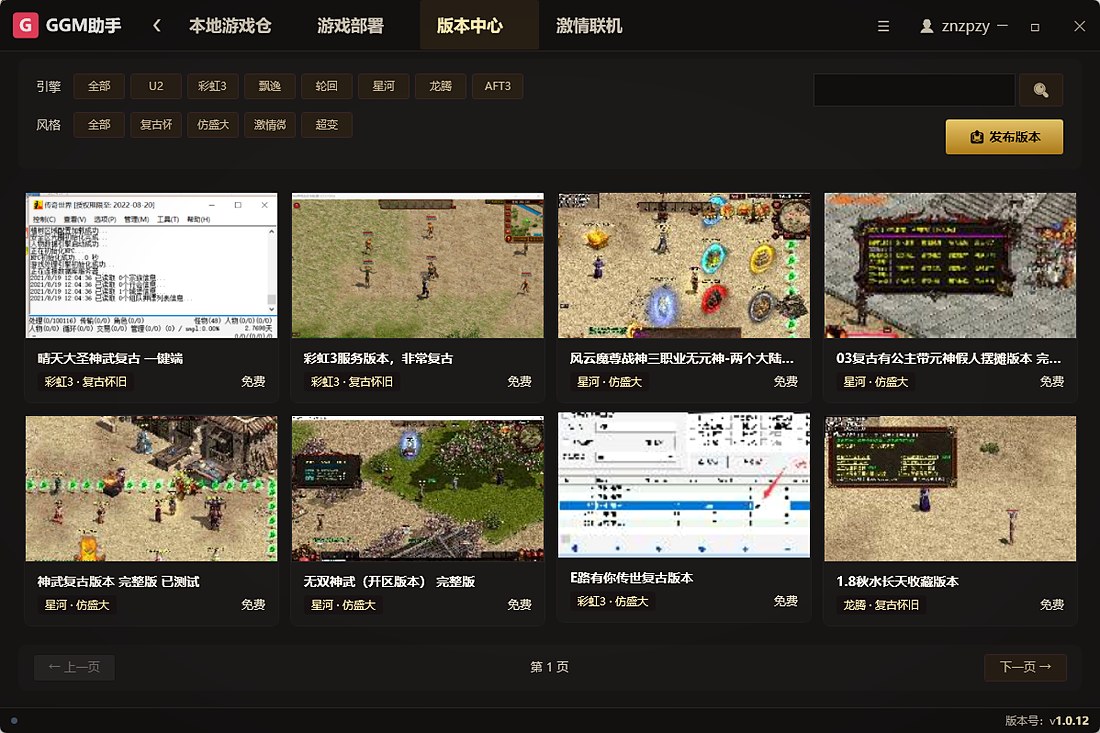Filter style by 全部
This screenshot has height=733, width=1100.
(99, 125)
